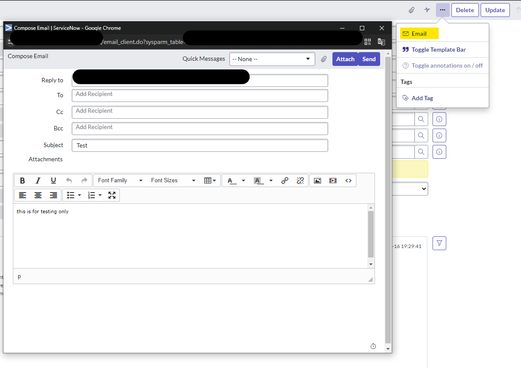
Task: Click the more options ellipsis button
Action: coord(443,10)
